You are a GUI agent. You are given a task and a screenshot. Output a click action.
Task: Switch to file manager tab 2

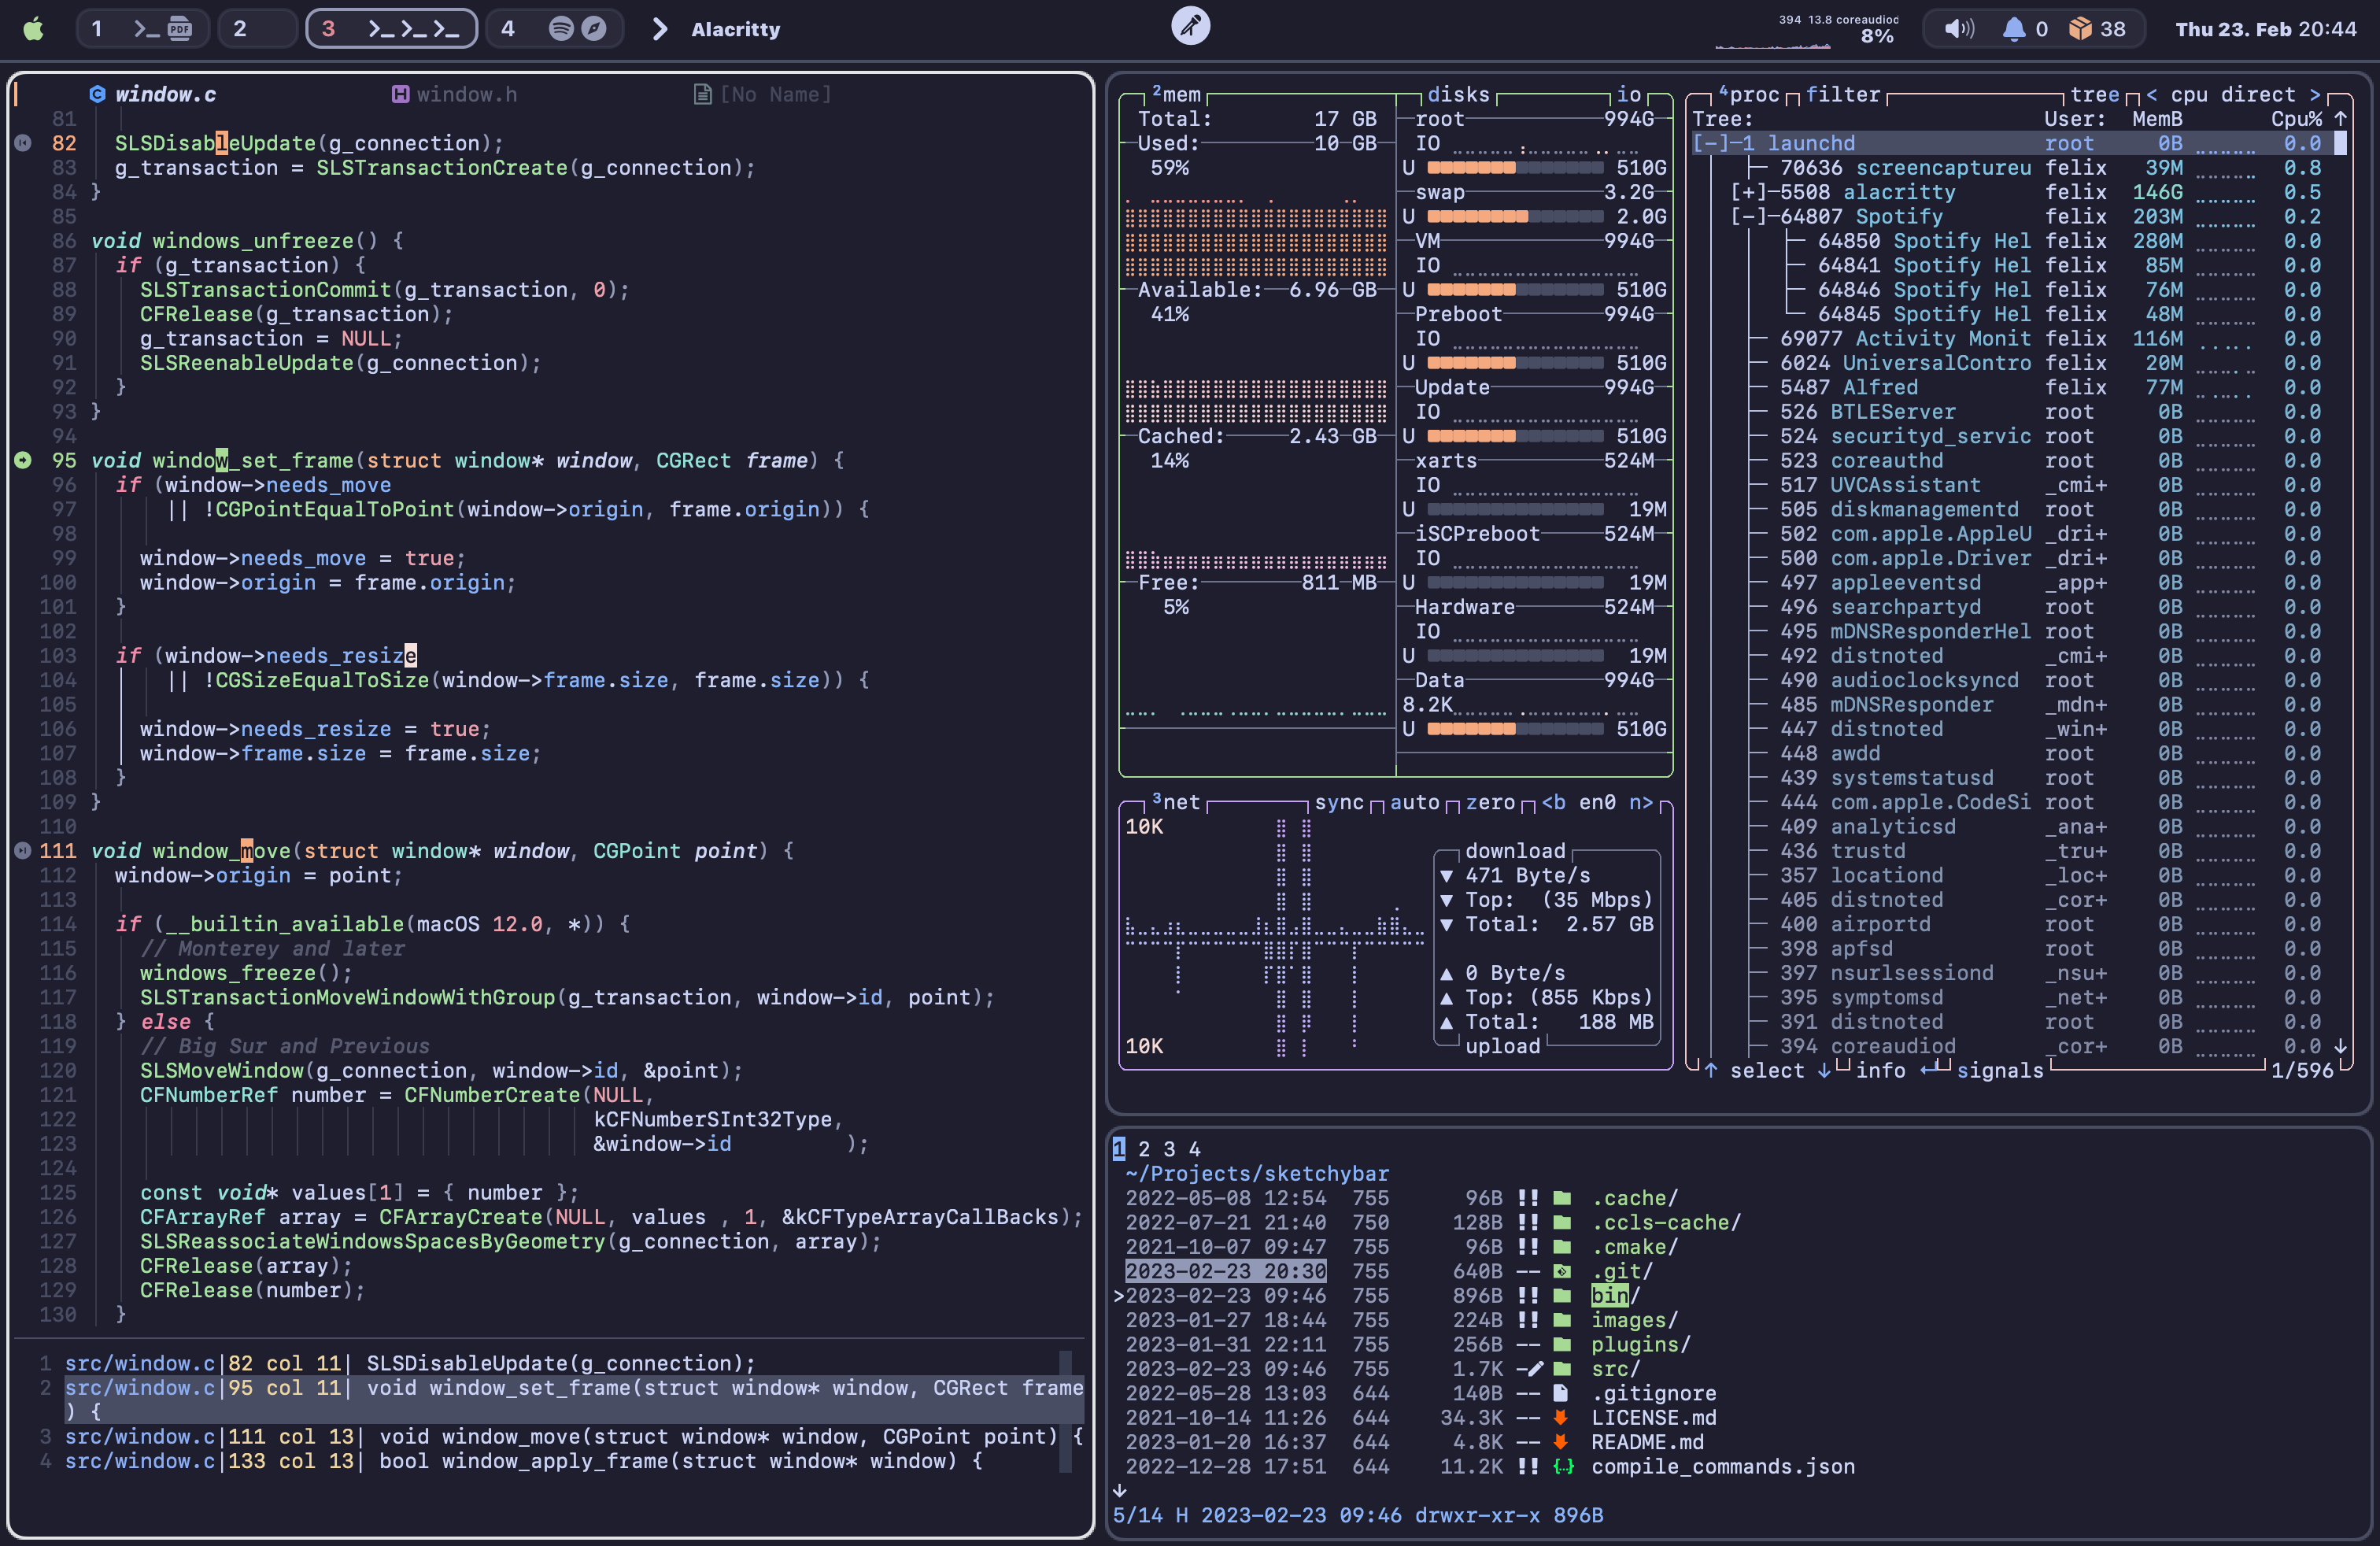pos(1144,1149)
